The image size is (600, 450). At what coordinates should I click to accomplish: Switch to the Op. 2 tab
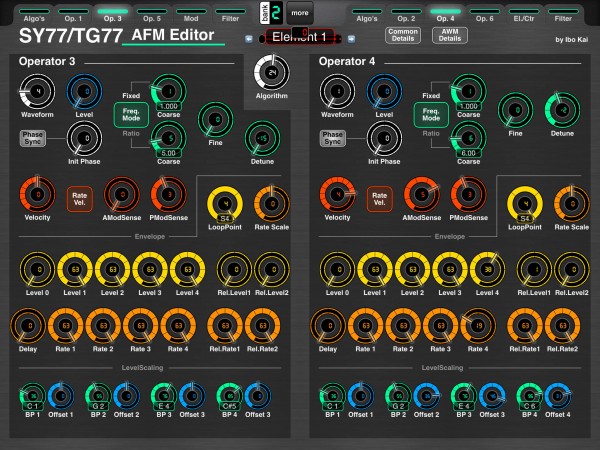pyautogui.click(x=406, y=15)
